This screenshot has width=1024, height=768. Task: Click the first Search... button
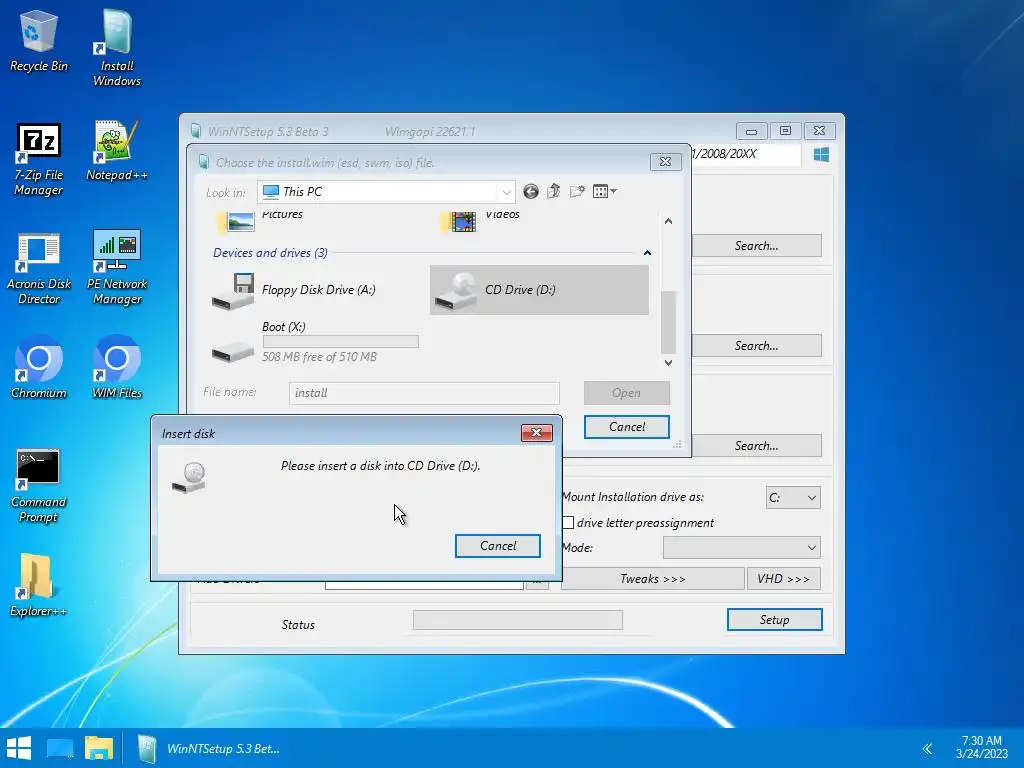[756, 246]
